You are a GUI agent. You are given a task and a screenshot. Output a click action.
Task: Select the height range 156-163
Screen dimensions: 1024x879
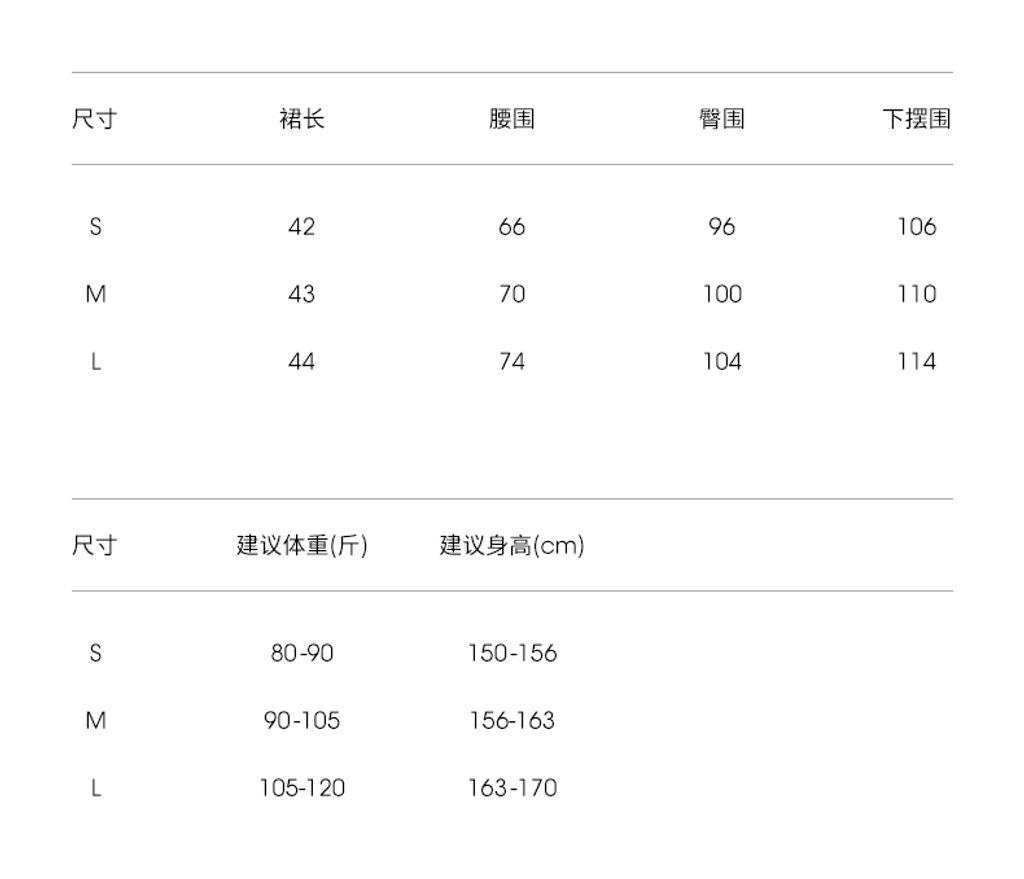[x=512, y=721]
